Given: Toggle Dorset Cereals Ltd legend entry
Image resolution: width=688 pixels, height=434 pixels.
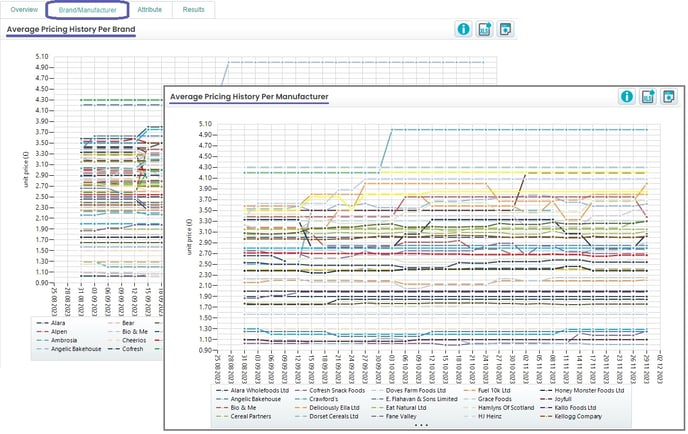Looking at the screenshot, I should [x=327, y=416].
